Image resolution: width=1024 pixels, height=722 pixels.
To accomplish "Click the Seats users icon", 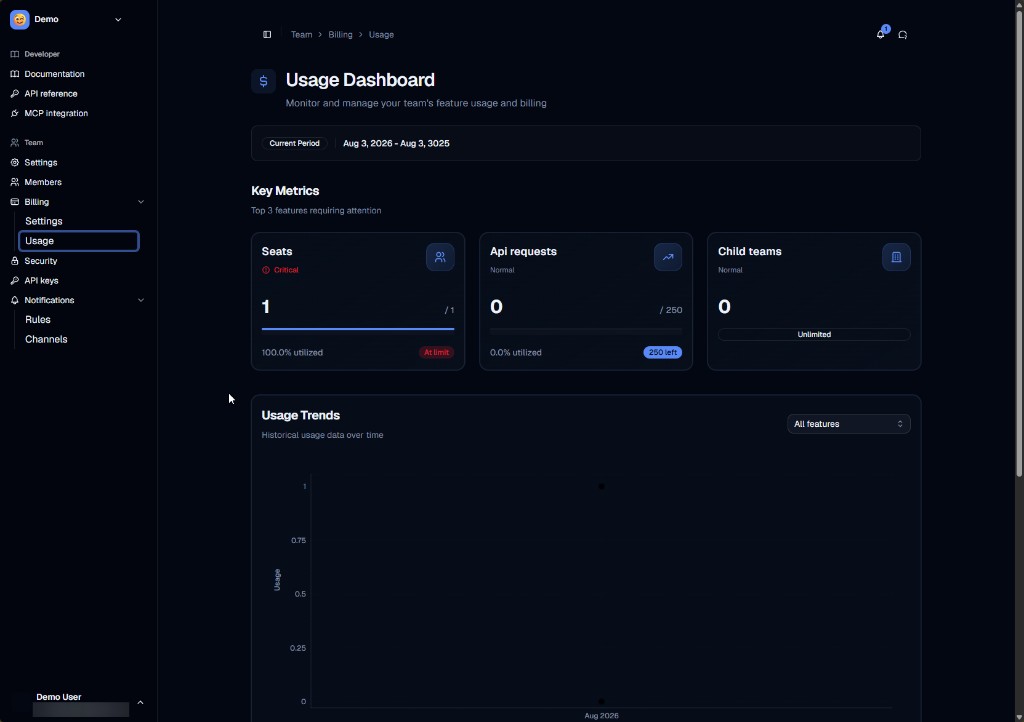I will [x=440, y=257].
